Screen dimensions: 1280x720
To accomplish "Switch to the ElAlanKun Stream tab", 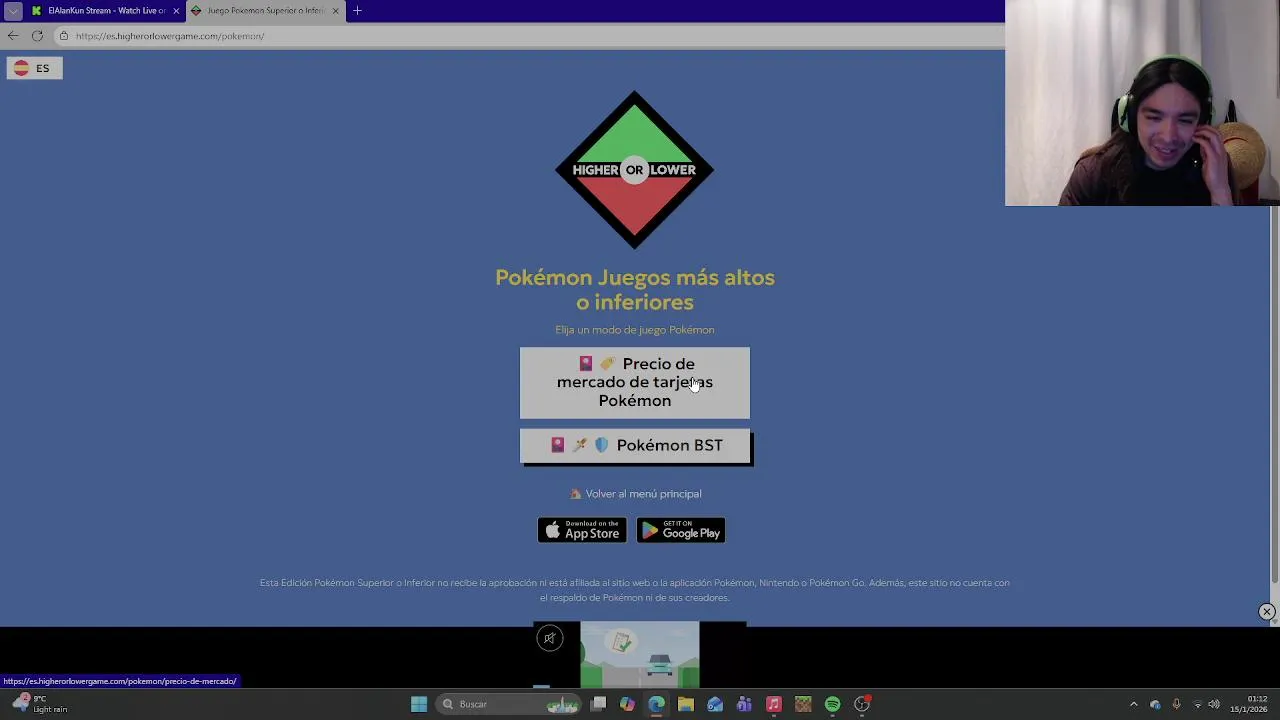I will coord(104,11).
